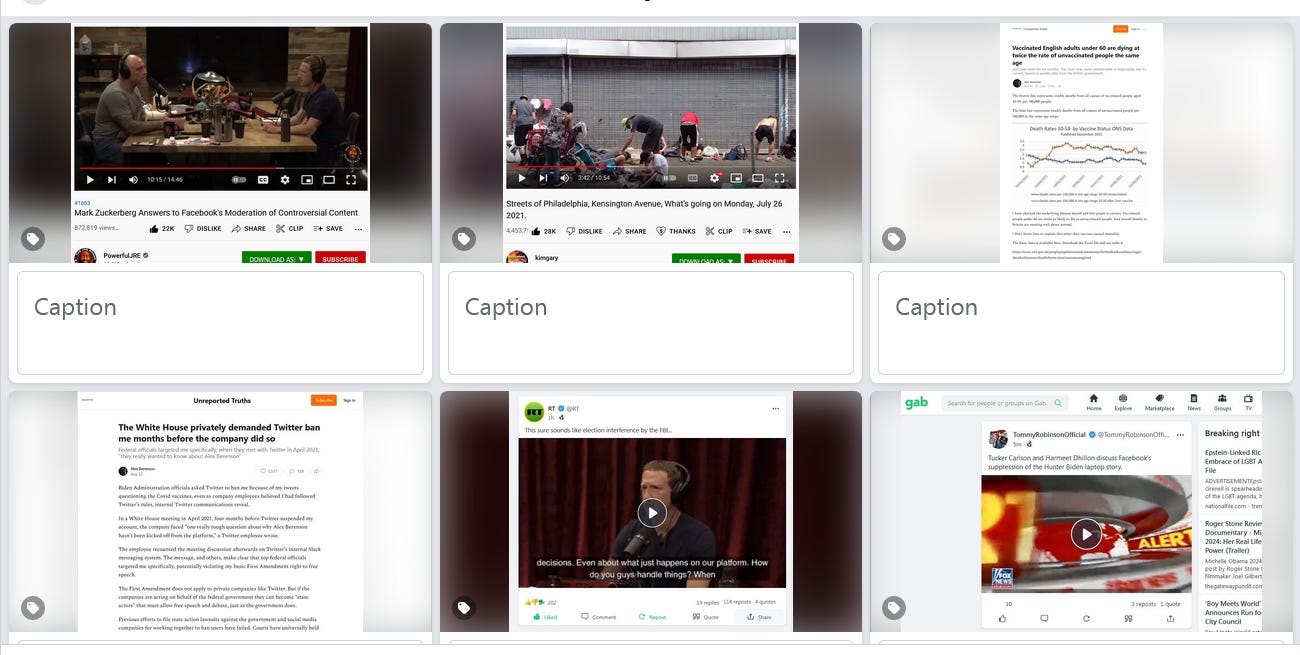This screenshot has height=655, width=1300.
Task: Open Gab News tab
Action: (x=1194, y=402)
